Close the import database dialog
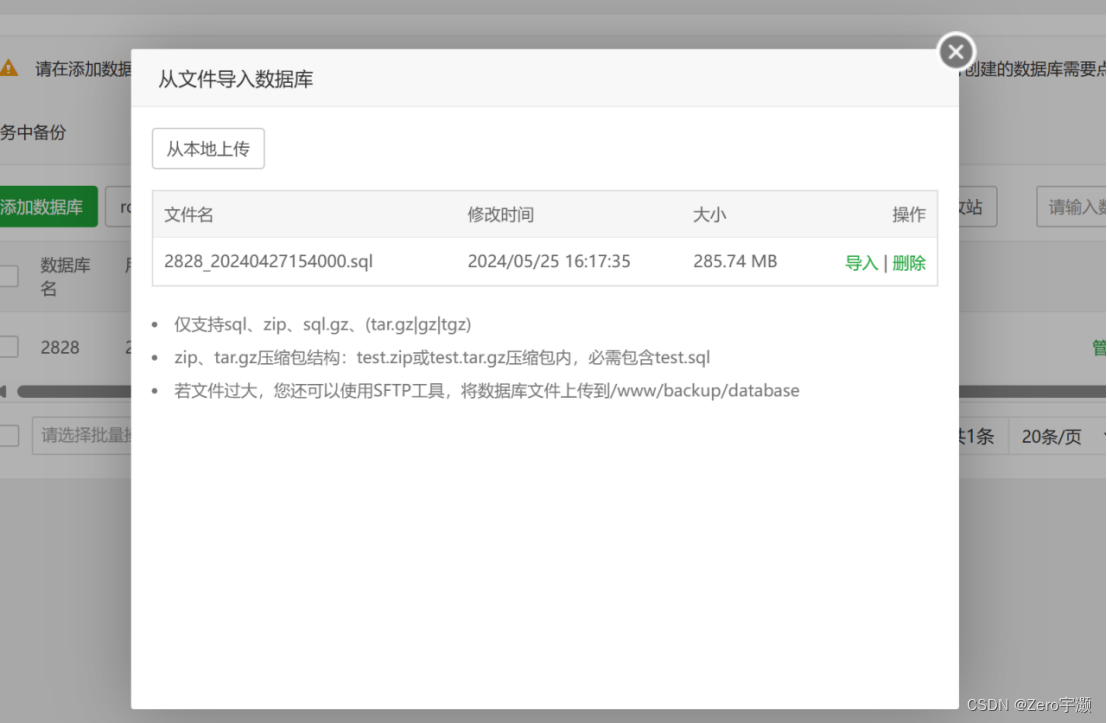The image size is (1107, 723). coord(956,52)
